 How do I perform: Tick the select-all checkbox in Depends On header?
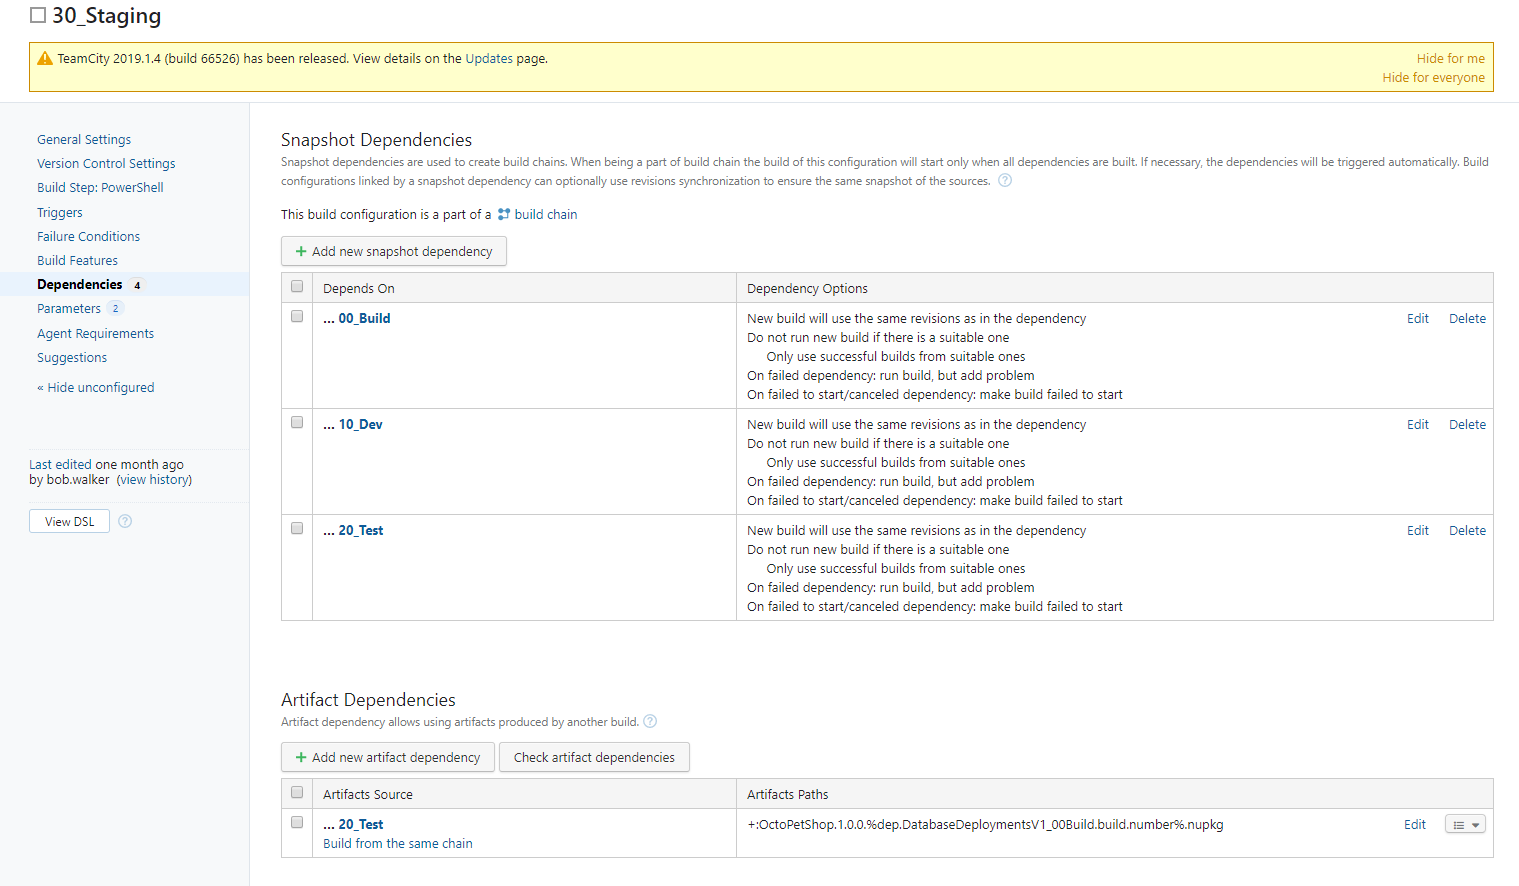click(x=297, y=287)
